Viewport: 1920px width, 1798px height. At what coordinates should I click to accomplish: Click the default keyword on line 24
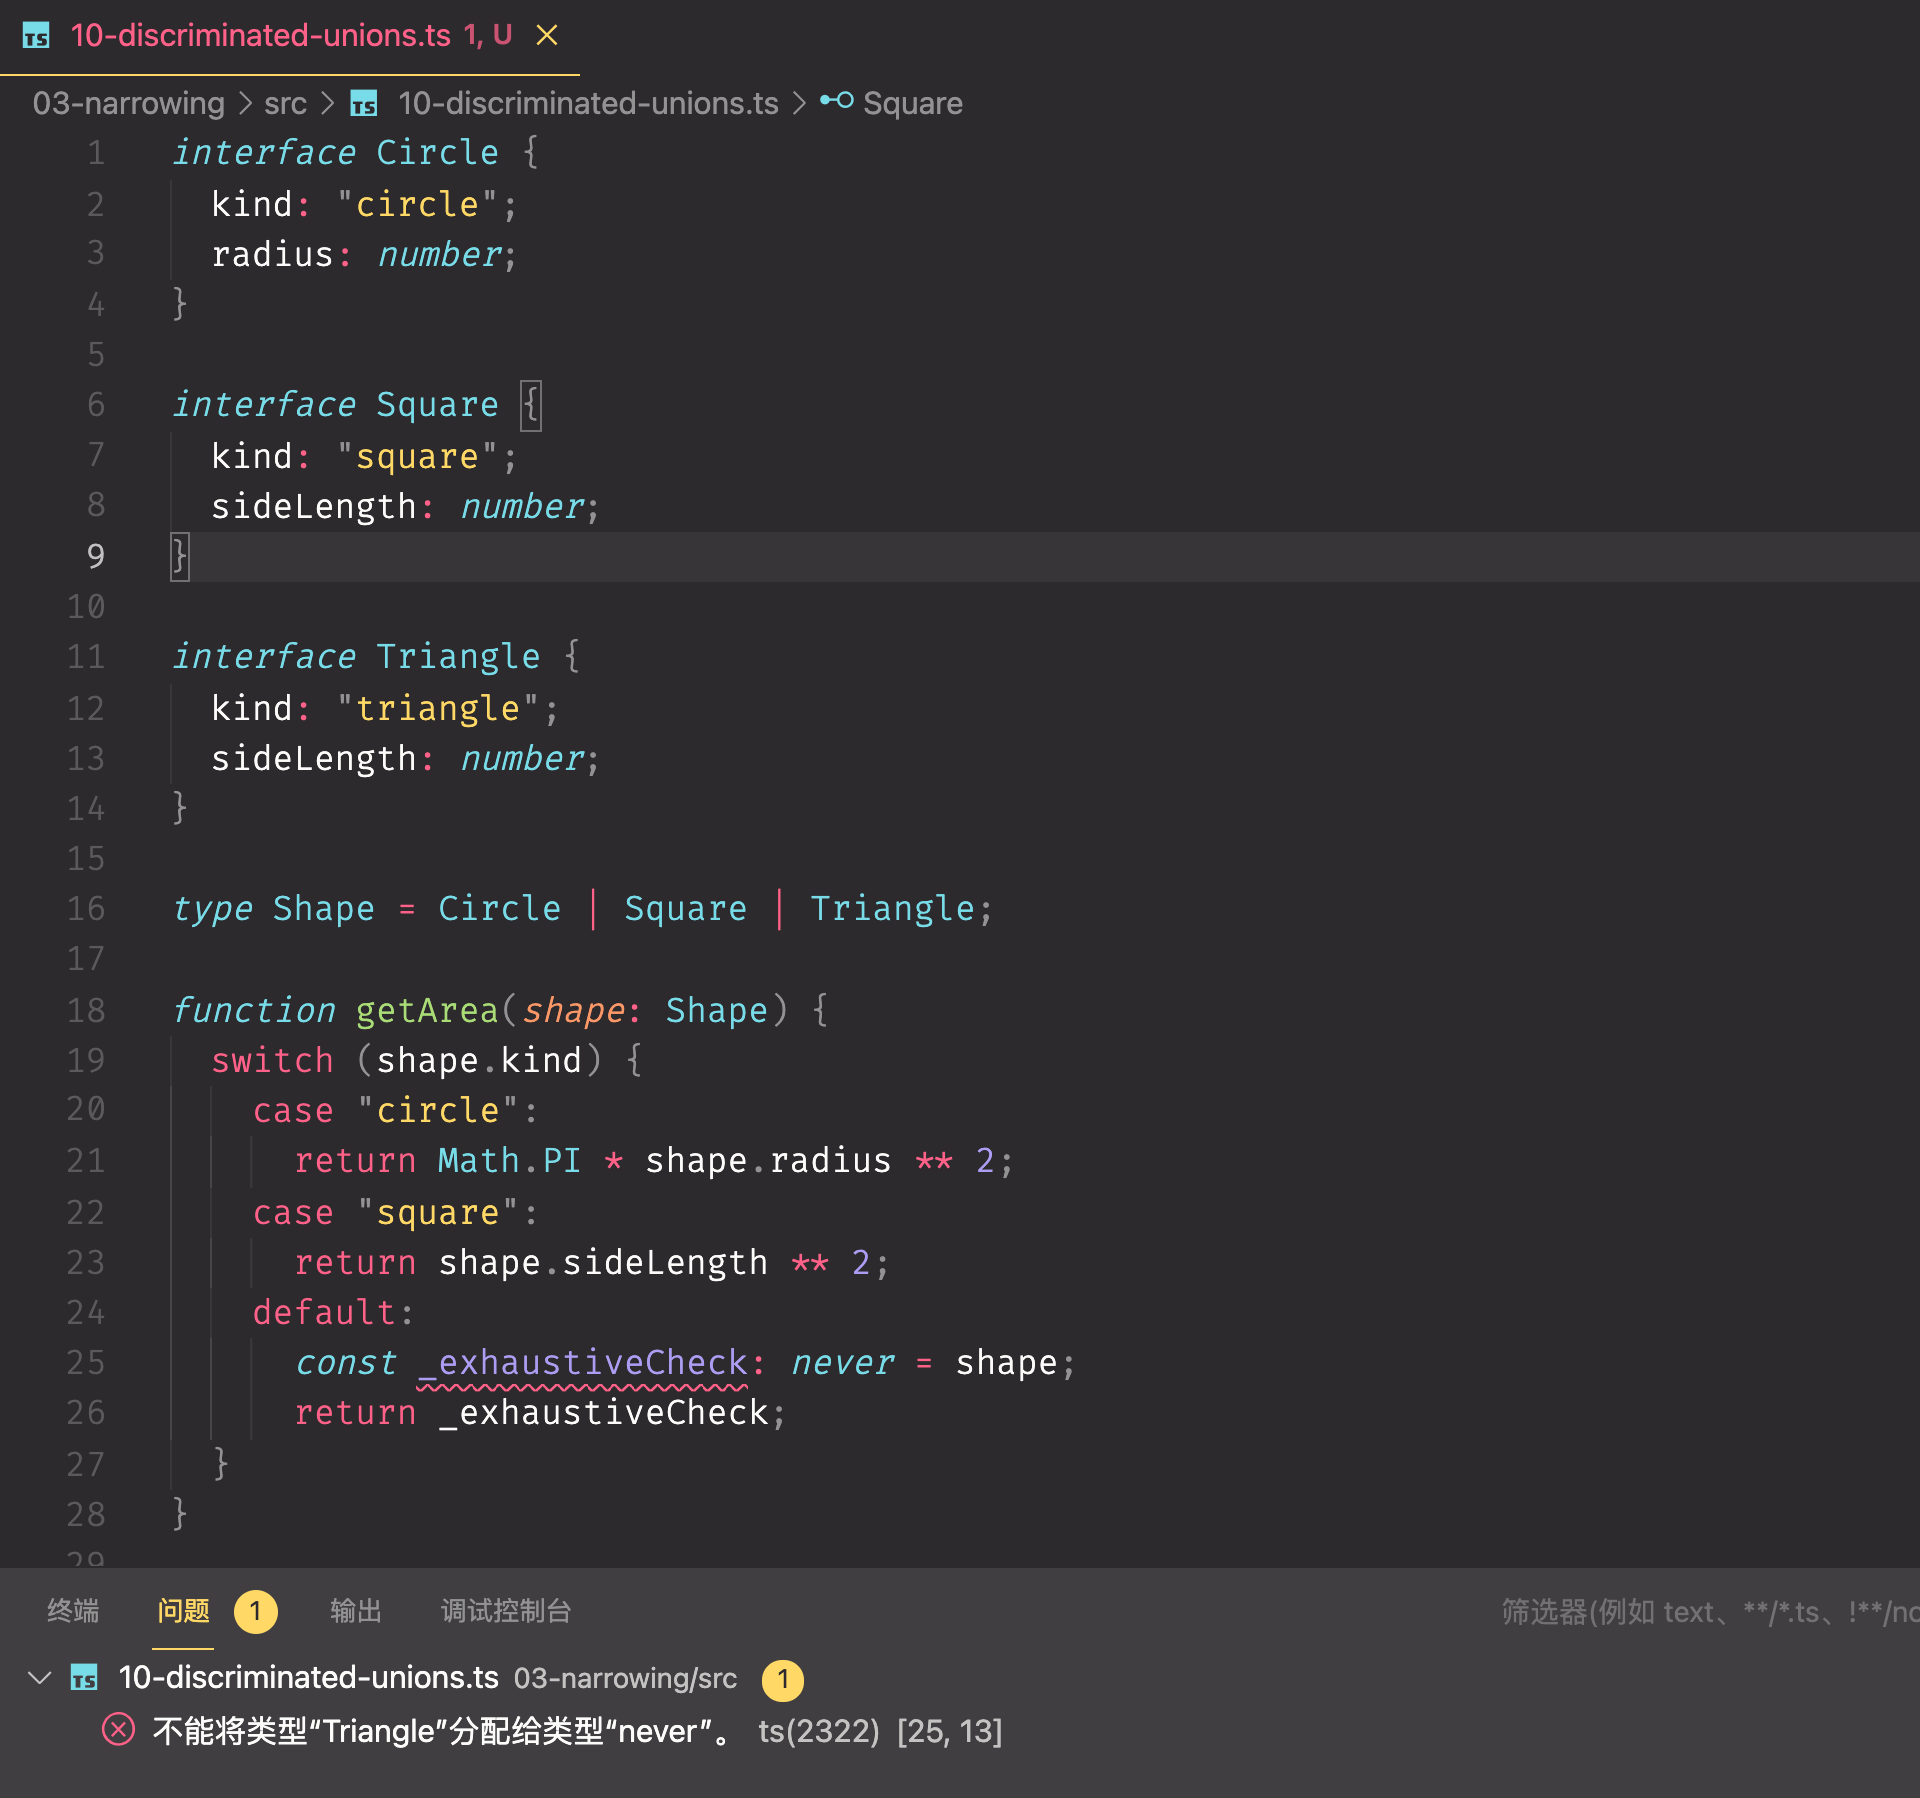click(x=324, y=1313)
